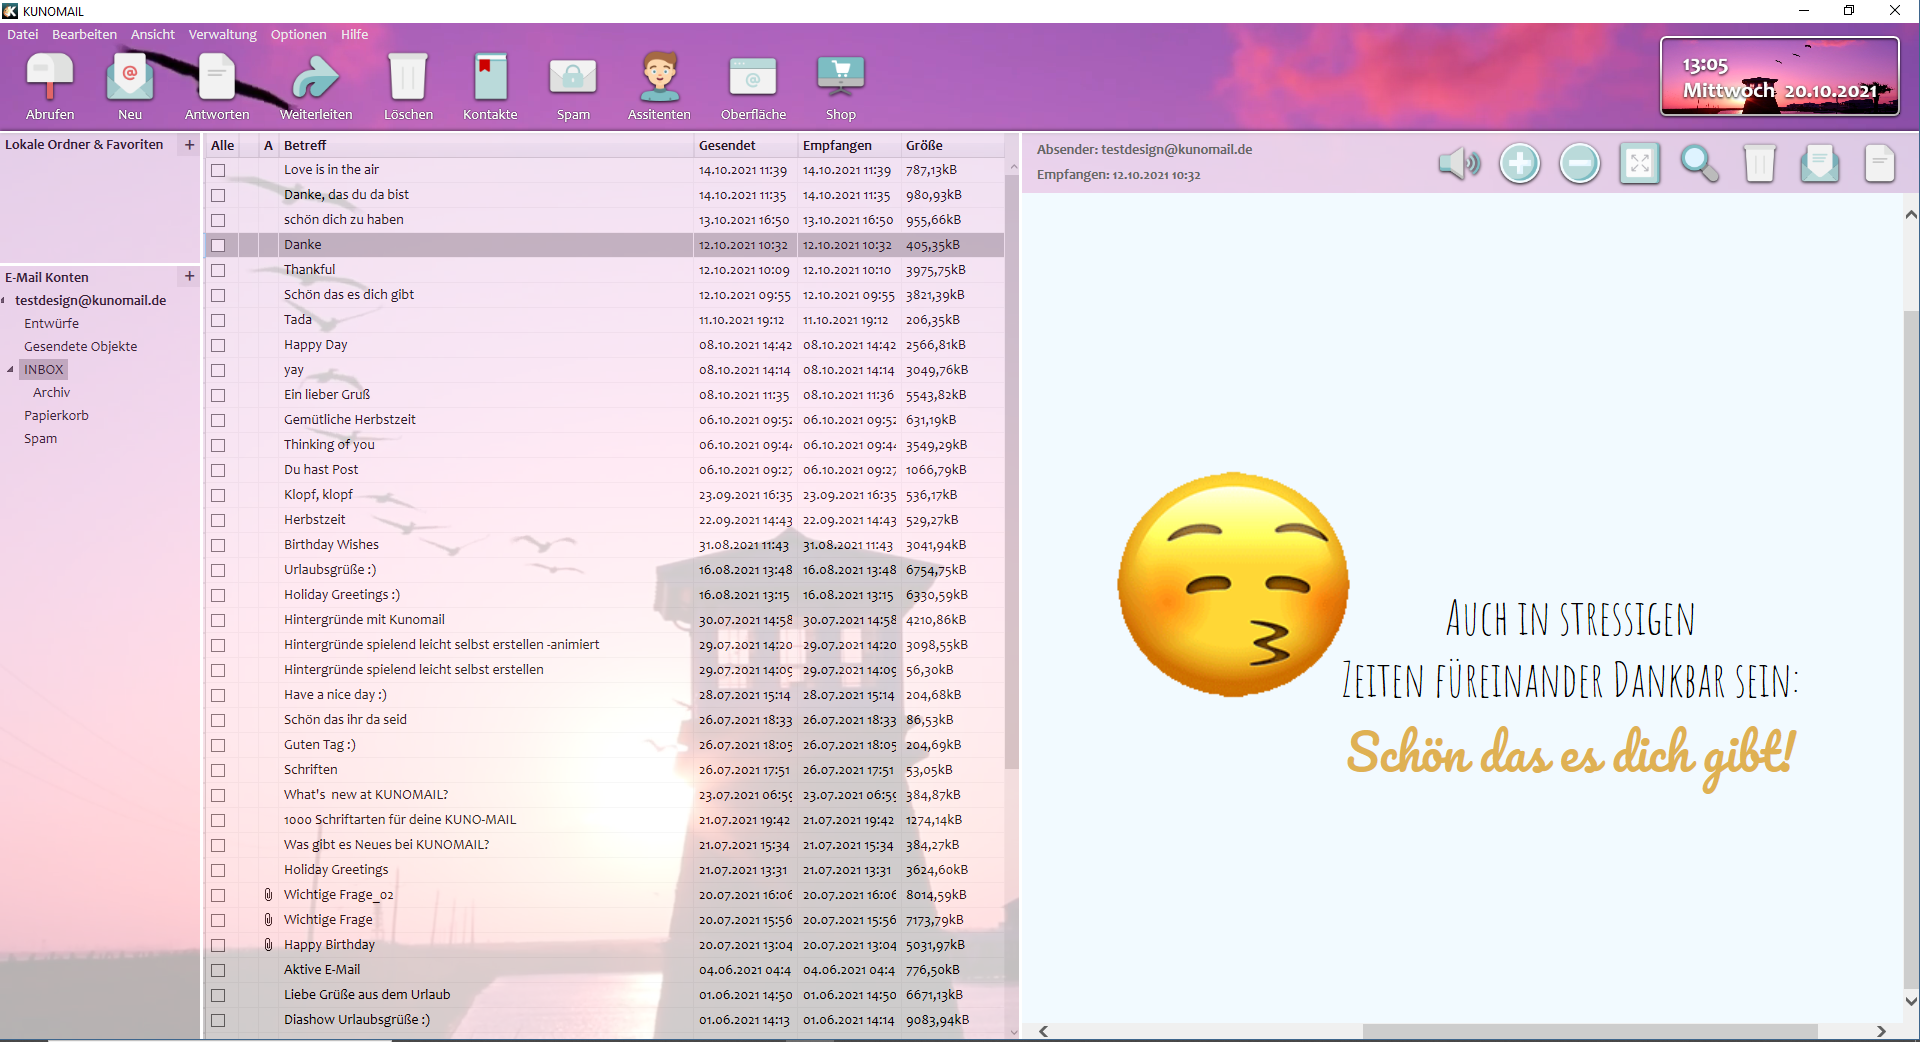Open the Entwürfe folder

(x=51, y=323)
